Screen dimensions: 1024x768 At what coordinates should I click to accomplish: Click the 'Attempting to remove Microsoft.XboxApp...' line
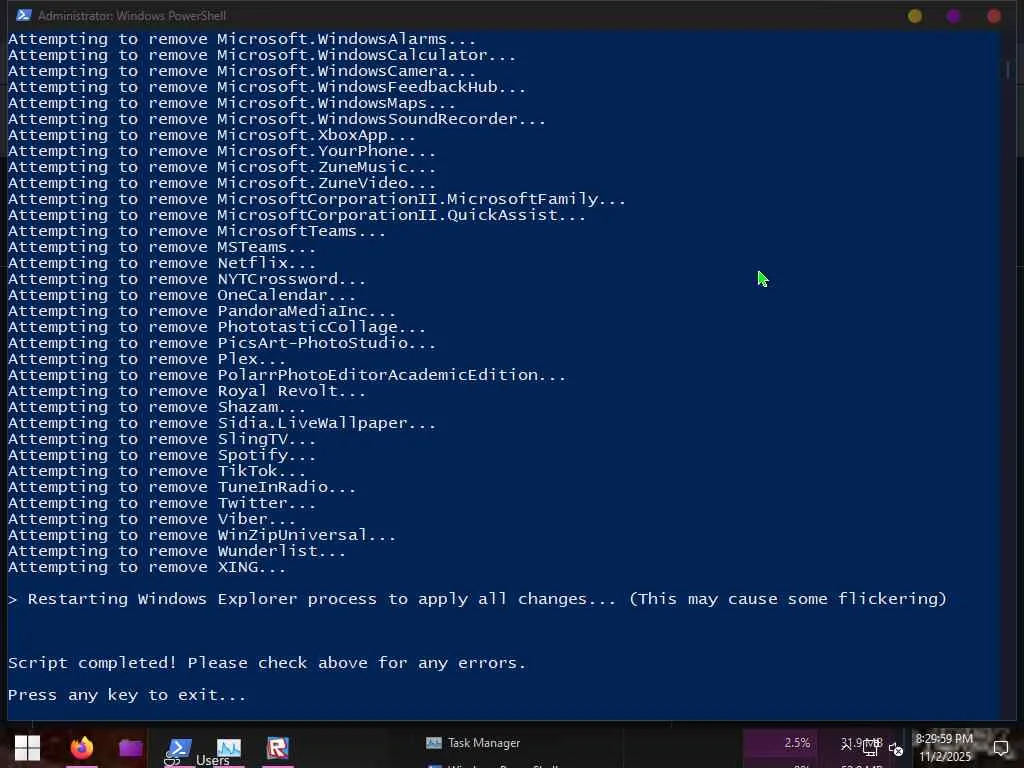click(x=212, y=135)
